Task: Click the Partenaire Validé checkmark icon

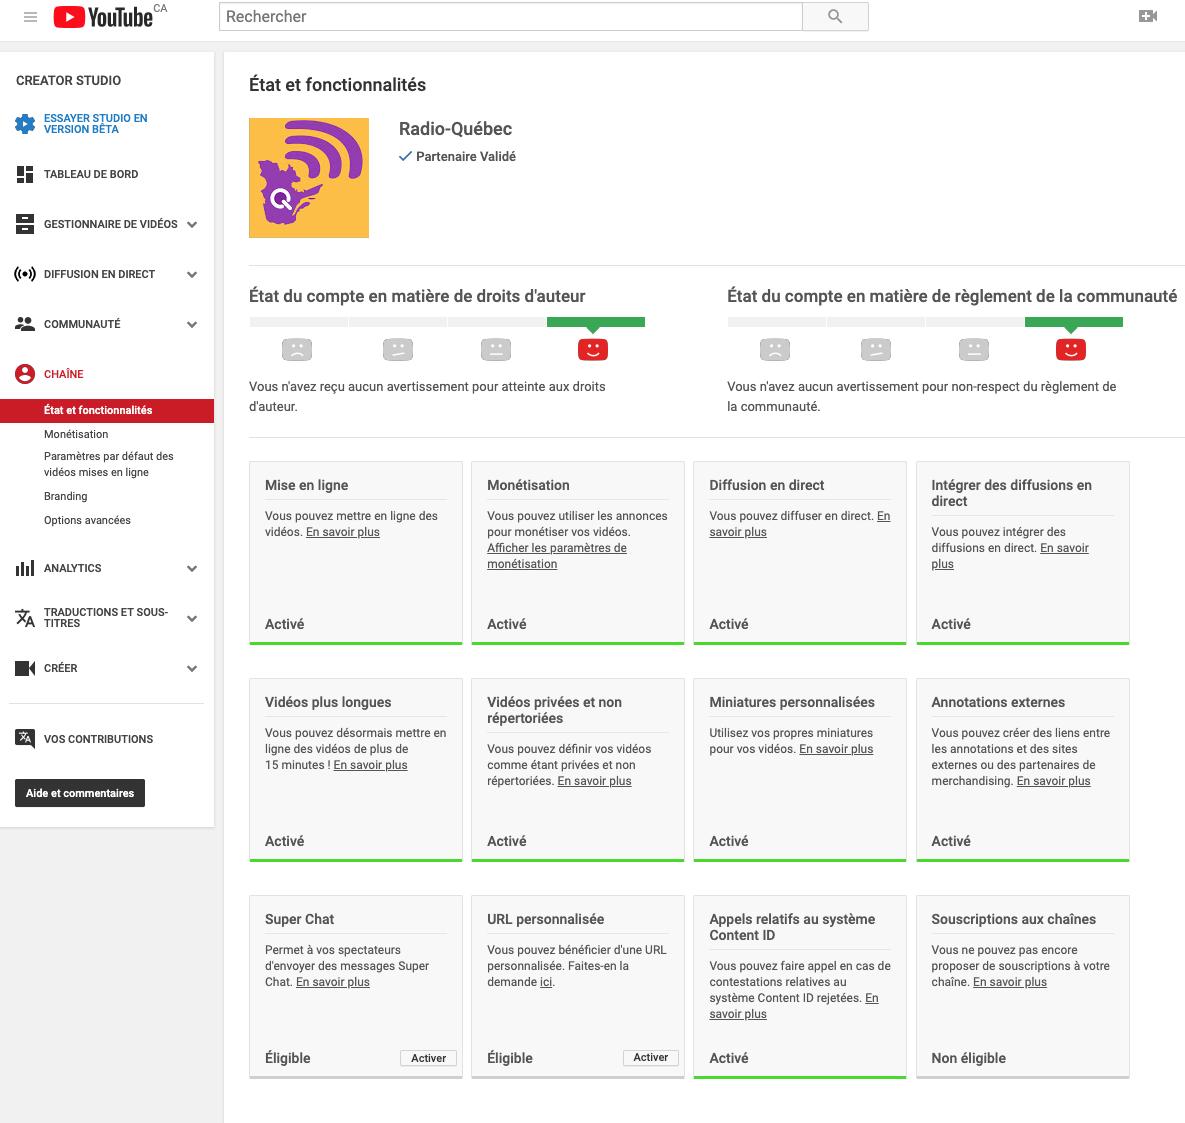Action: click(405, 156)
